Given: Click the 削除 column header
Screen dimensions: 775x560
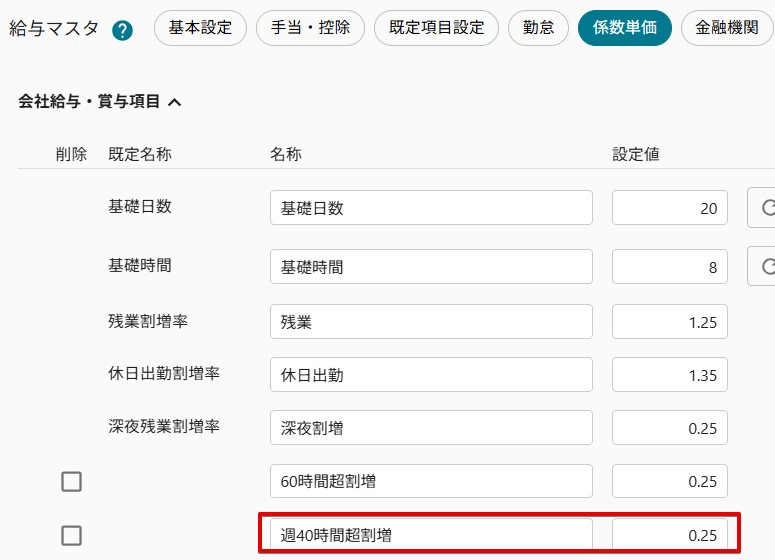Looking at the screenshot, I should point(71,154).
